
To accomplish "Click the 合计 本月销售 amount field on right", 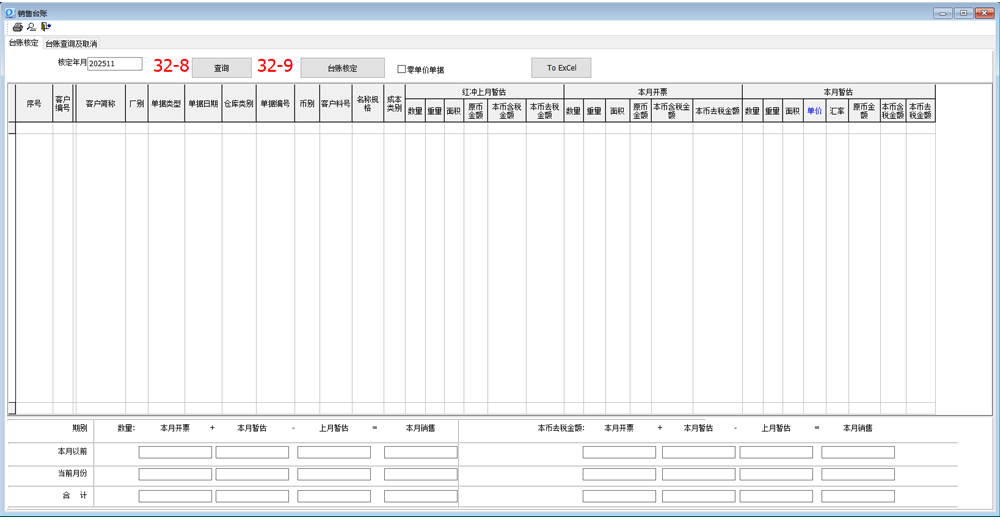I will pyautogui.click(x=857, y=496).
